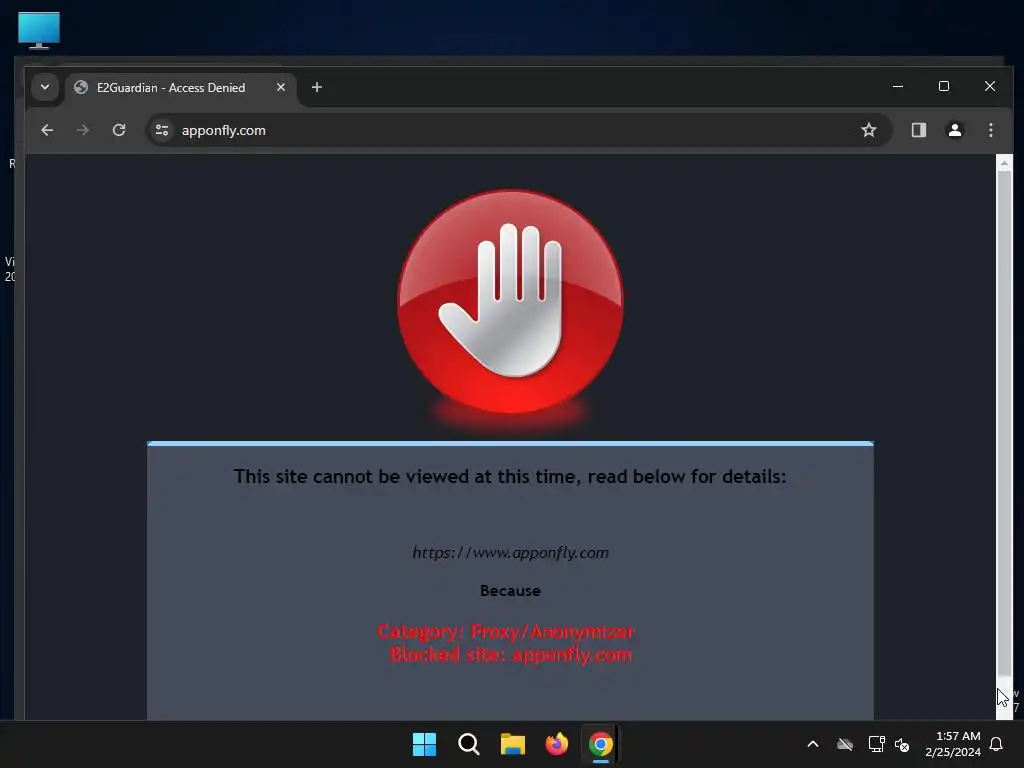Open a new tab with the plus button

[x=317, y=87]
